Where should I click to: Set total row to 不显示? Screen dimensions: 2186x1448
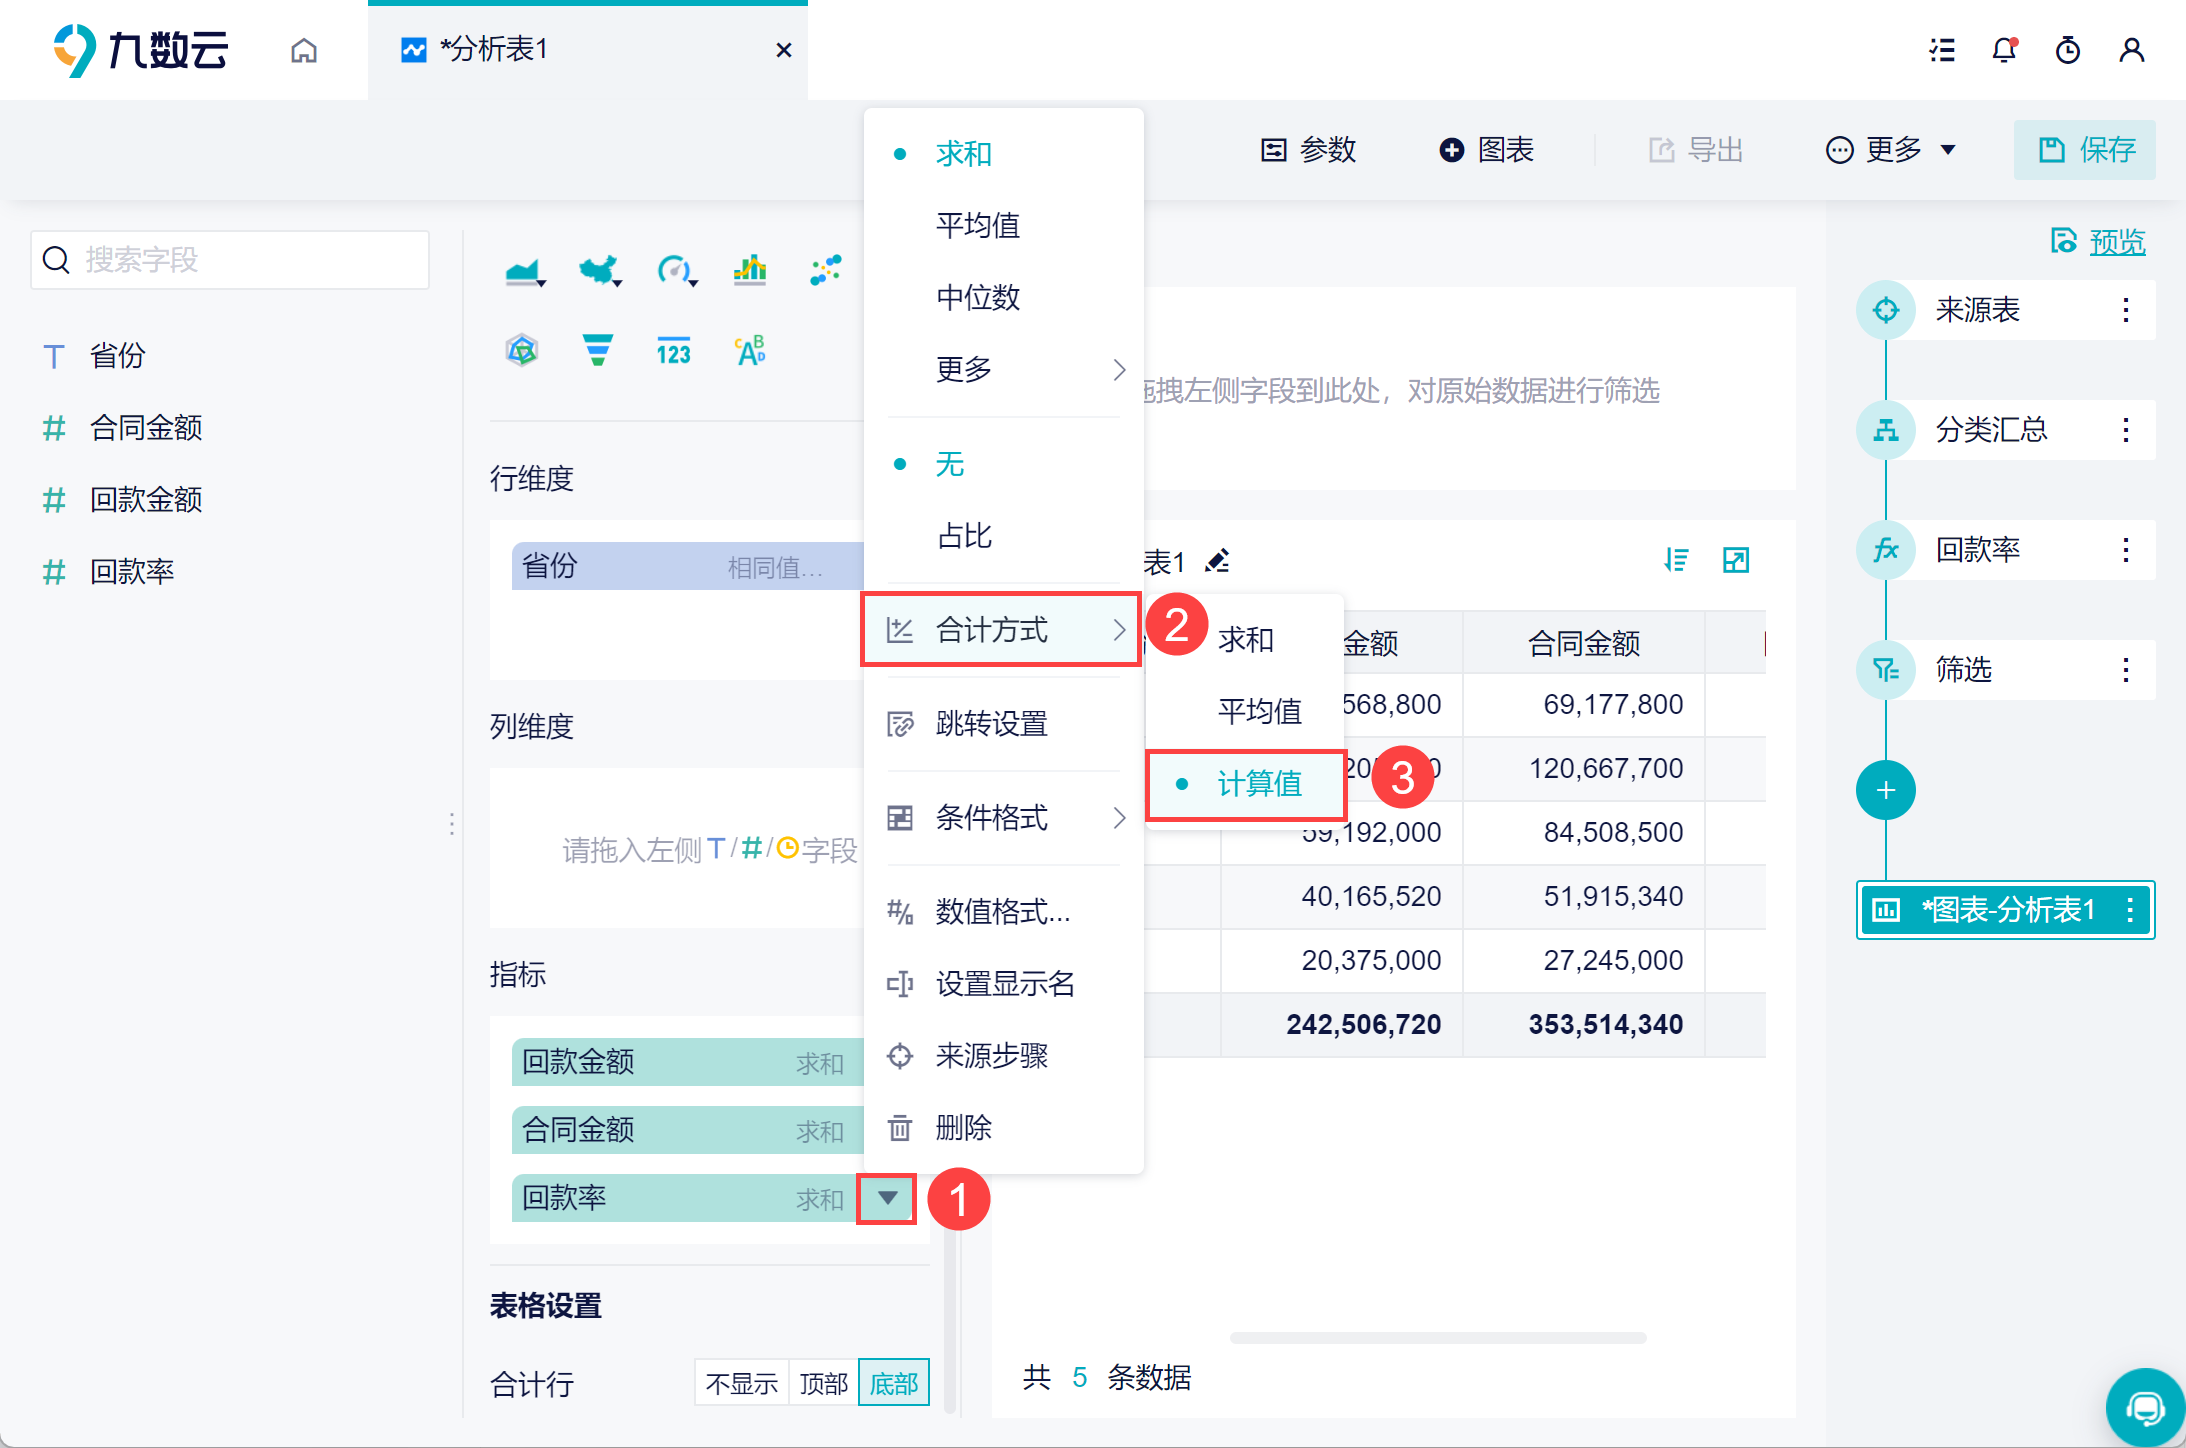[741, 1383]
